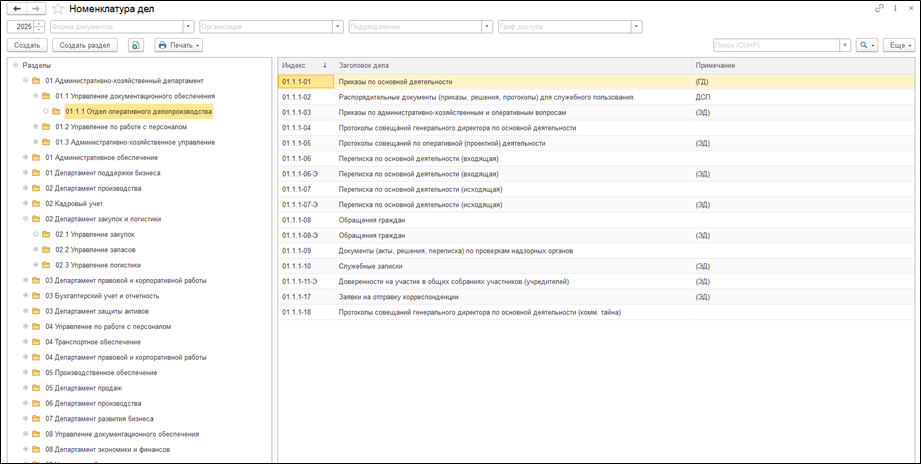Open the Форма документов dropdown
This screenshot has width=921, height=464.
click(x=189, y=26)
